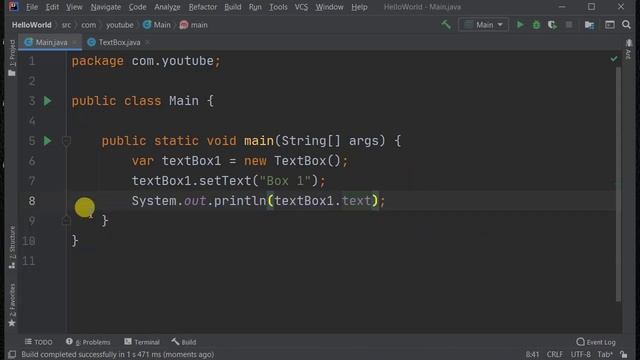Screen dimensions: 640x360
Task: Open the TODO tool window
Action: coord(38,342)
